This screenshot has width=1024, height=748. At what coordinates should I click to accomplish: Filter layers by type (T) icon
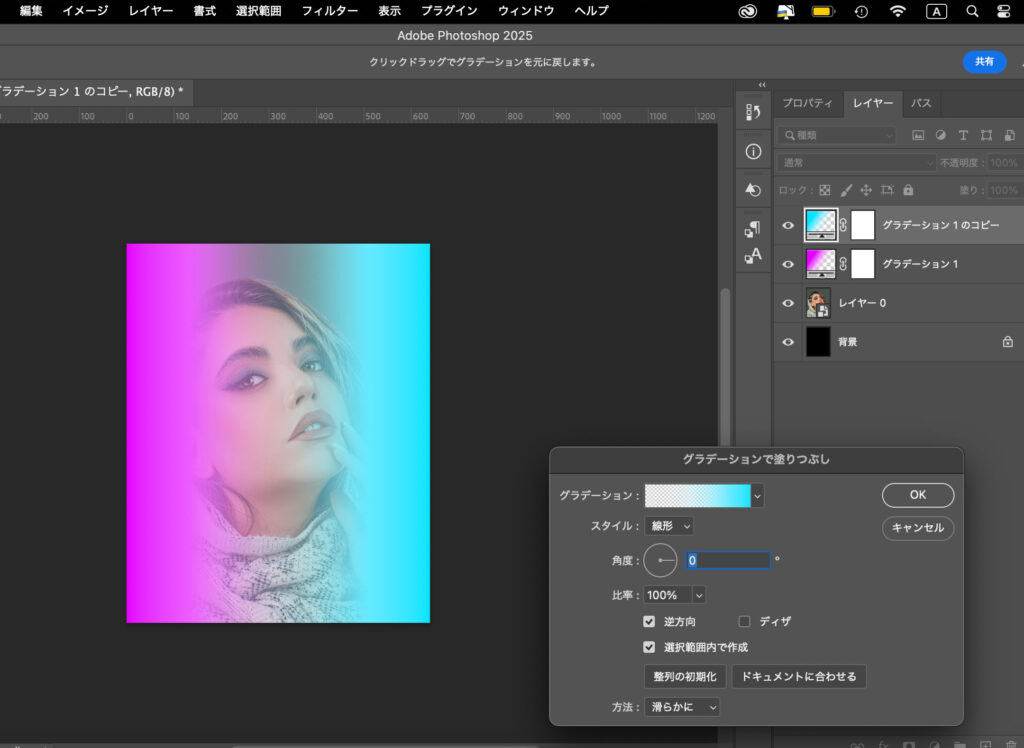pyautogui.click(x=963, y=135)
